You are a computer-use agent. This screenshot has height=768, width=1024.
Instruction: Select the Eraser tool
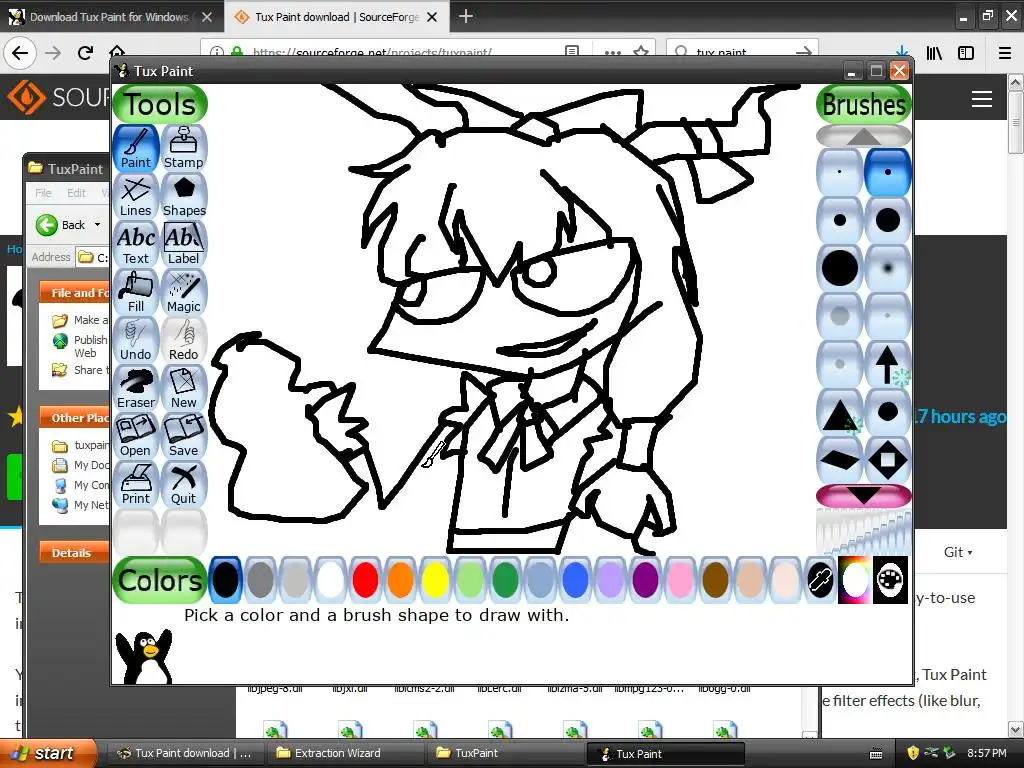coord(136,389)
